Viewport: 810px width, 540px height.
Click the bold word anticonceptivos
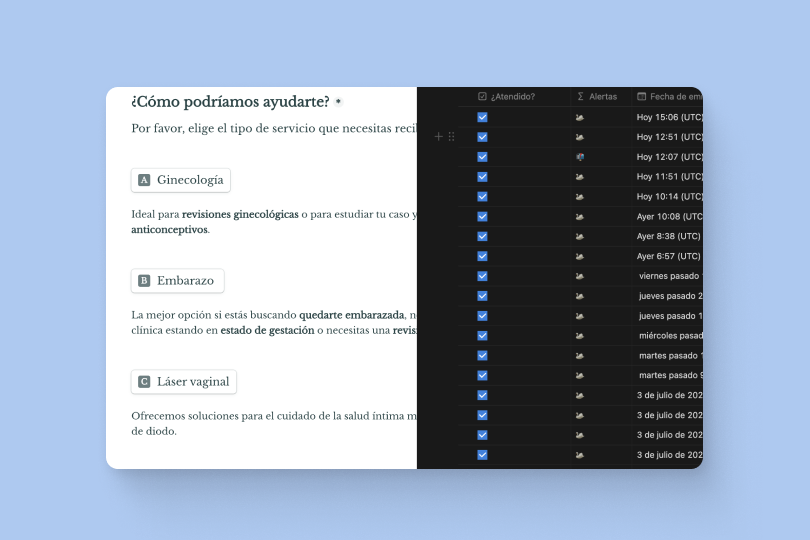169,229
